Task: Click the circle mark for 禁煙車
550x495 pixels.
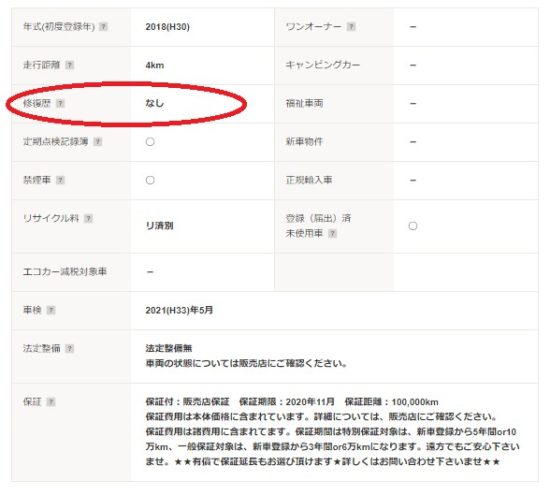Action: pyautogui.click(x=150, y=180)
